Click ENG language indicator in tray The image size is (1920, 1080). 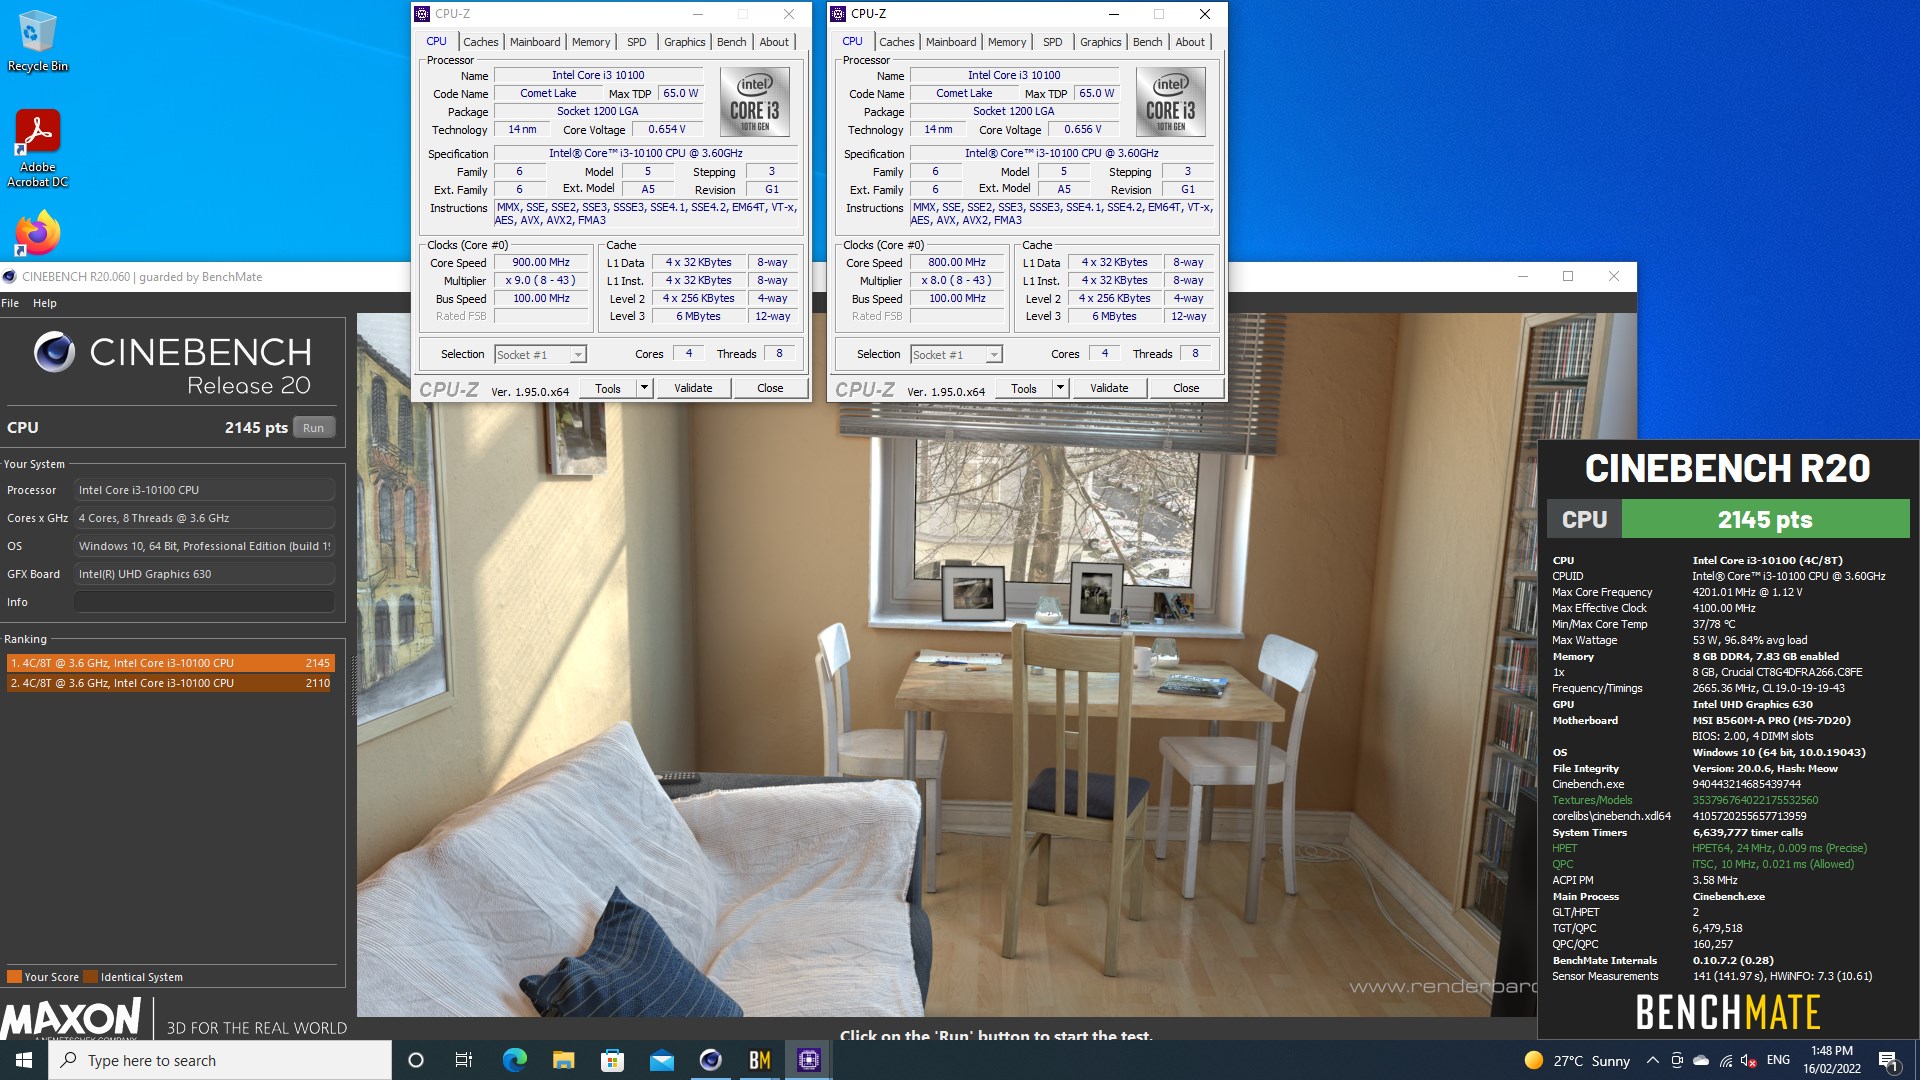pyautogui.click(x=1778, y=1060)
